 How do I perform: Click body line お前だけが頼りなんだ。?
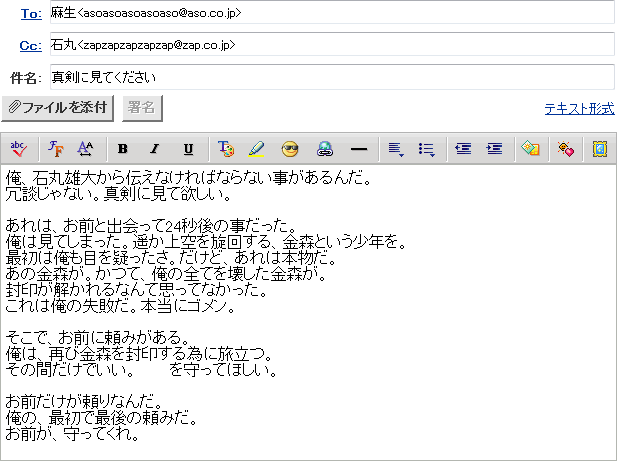click(x=84, y=402)
